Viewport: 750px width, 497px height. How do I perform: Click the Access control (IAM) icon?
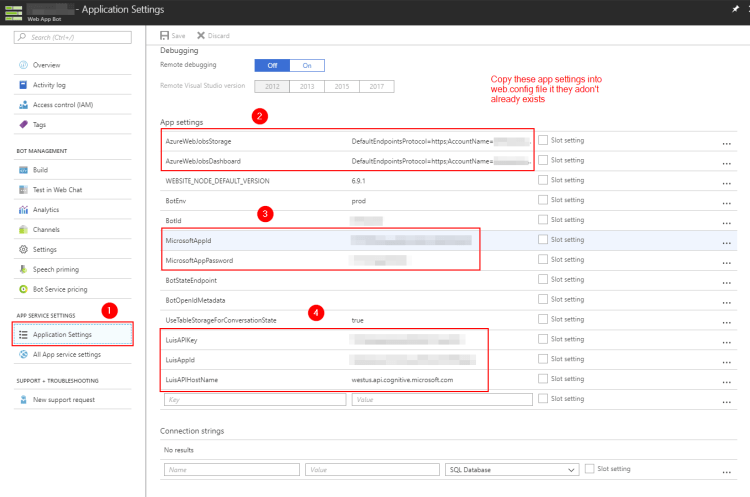click(x=23, y=105)
